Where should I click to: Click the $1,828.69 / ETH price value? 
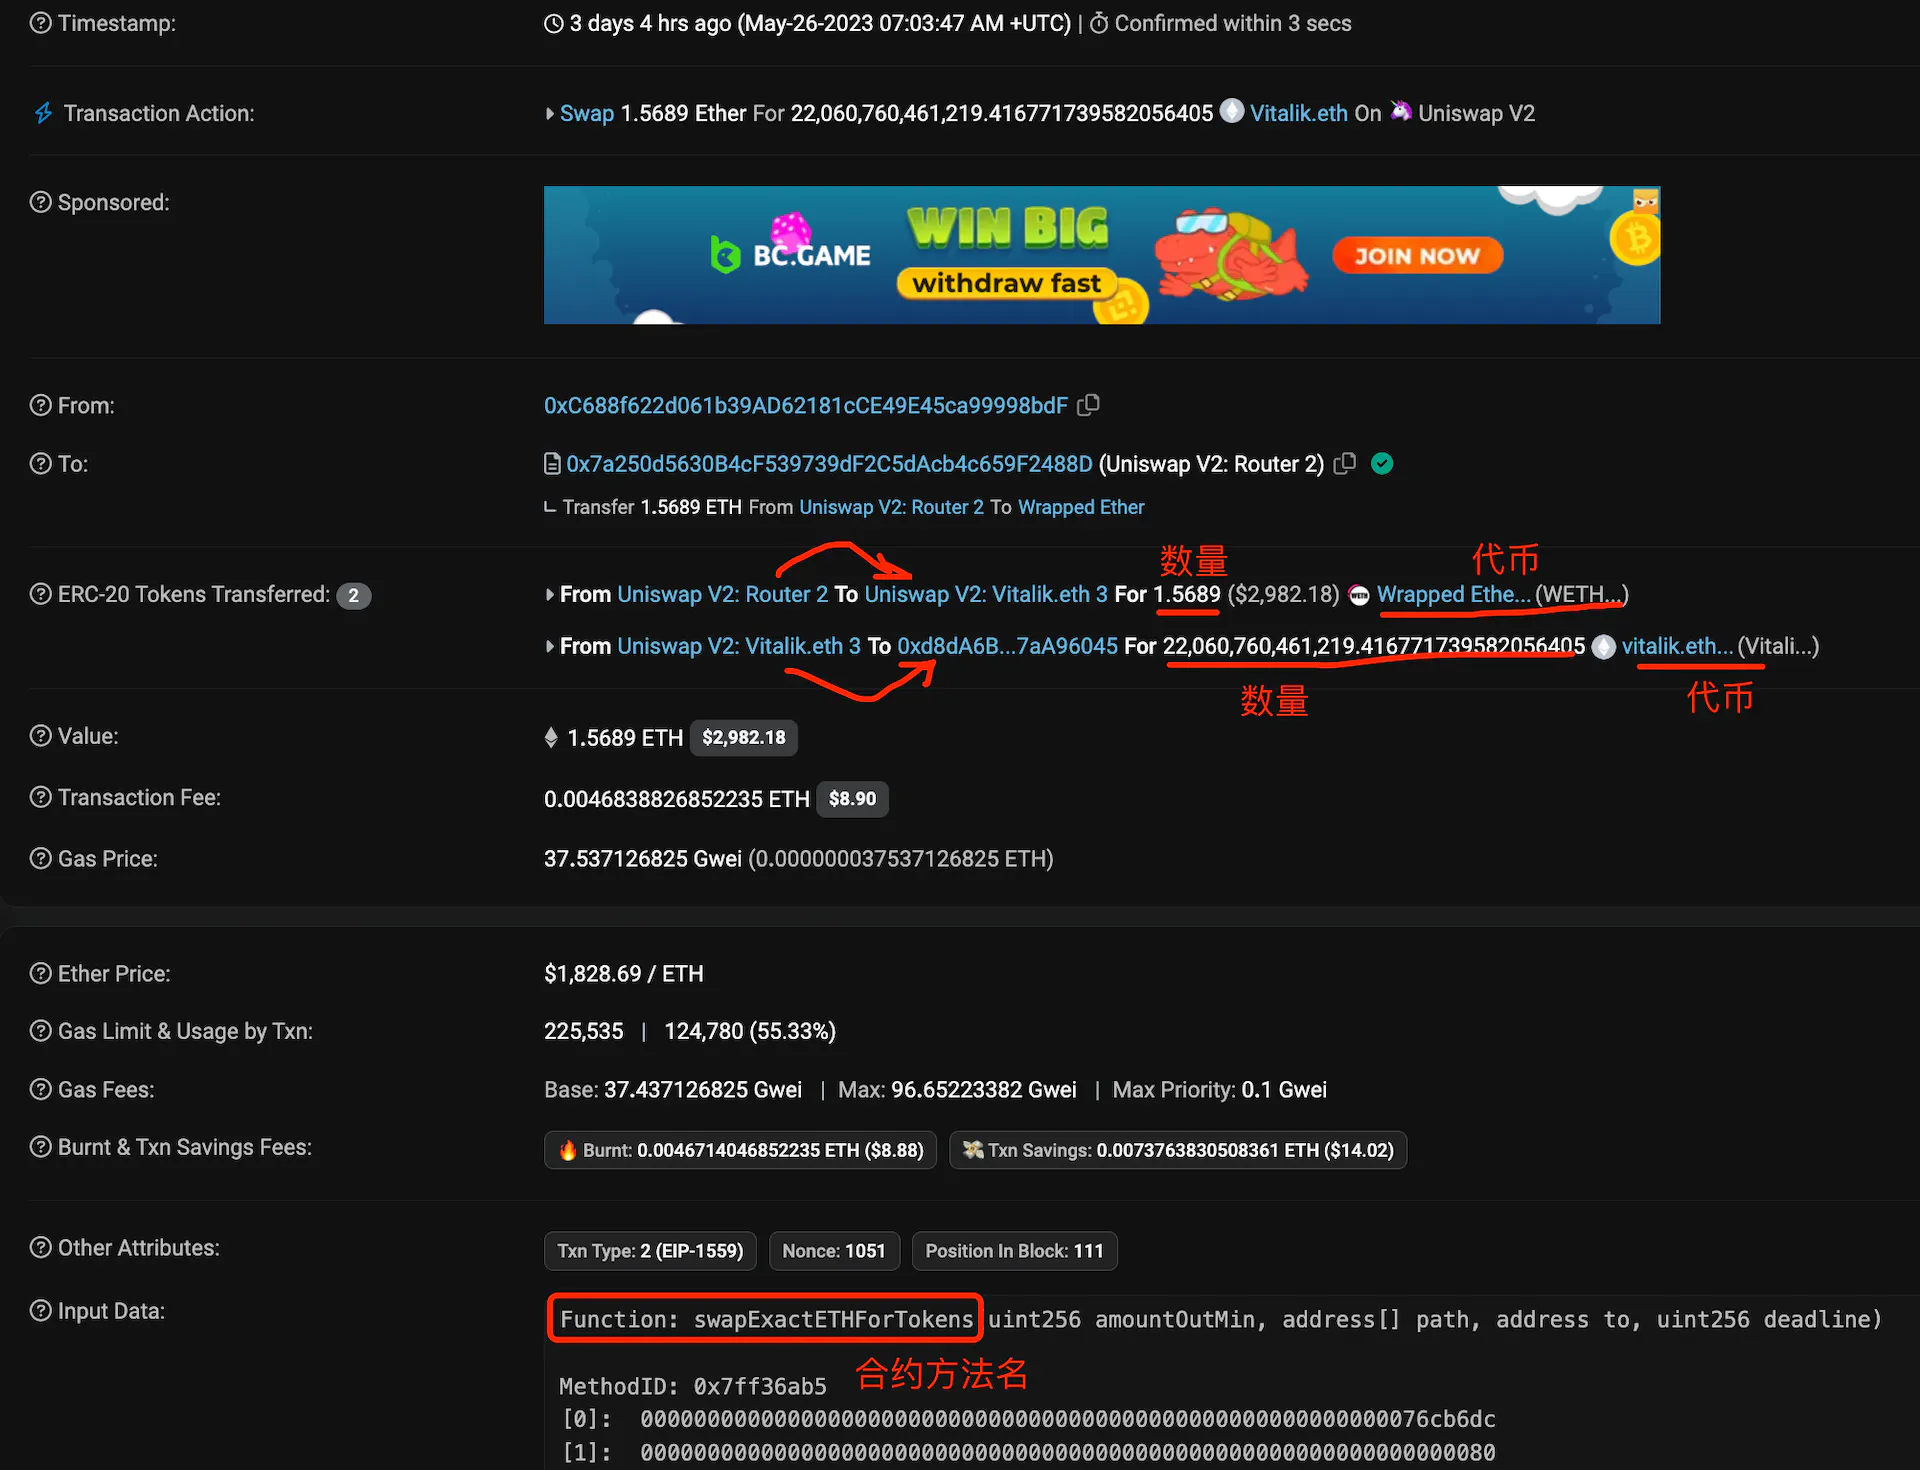tap(624, 974)
